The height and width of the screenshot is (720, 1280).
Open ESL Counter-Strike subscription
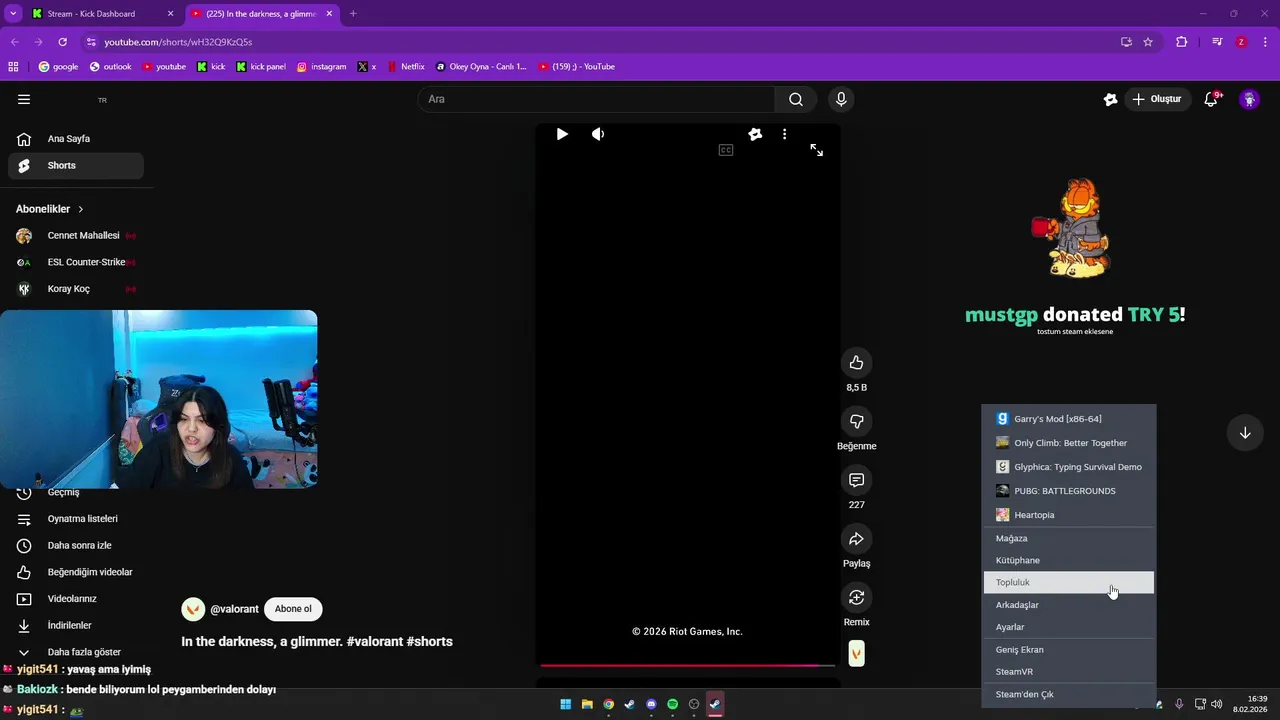coord(76,262)
